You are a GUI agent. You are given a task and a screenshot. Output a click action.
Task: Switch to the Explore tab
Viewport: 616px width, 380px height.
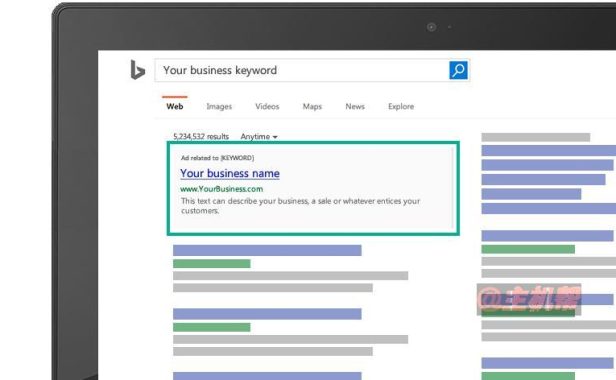(x=401, y=106)
